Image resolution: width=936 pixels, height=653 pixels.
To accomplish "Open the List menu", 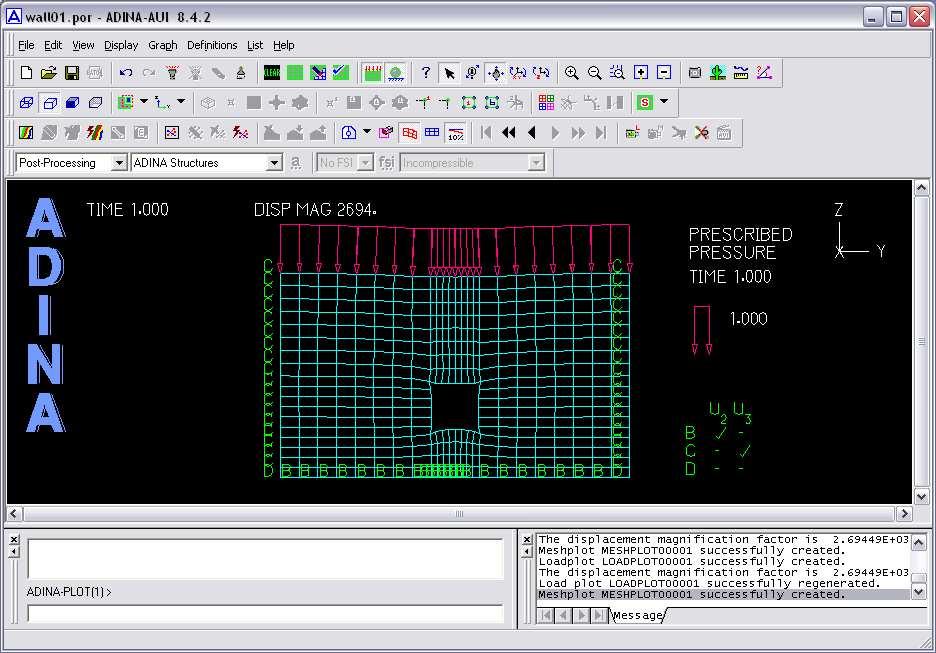I will pyautogui.click(x=255, y=45).
